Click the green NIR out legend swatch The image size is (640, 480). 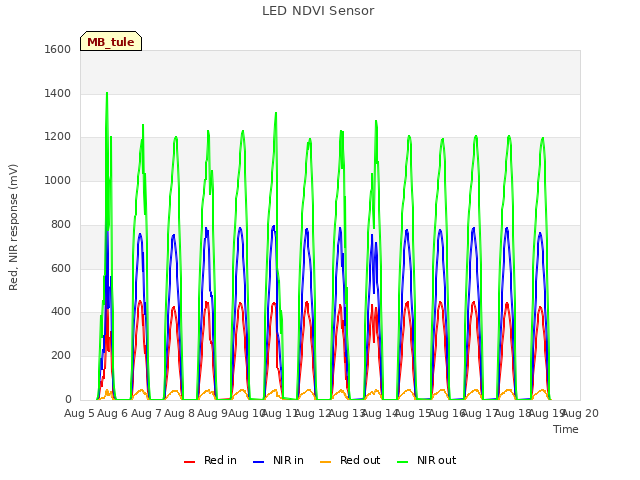click(402, 462)
